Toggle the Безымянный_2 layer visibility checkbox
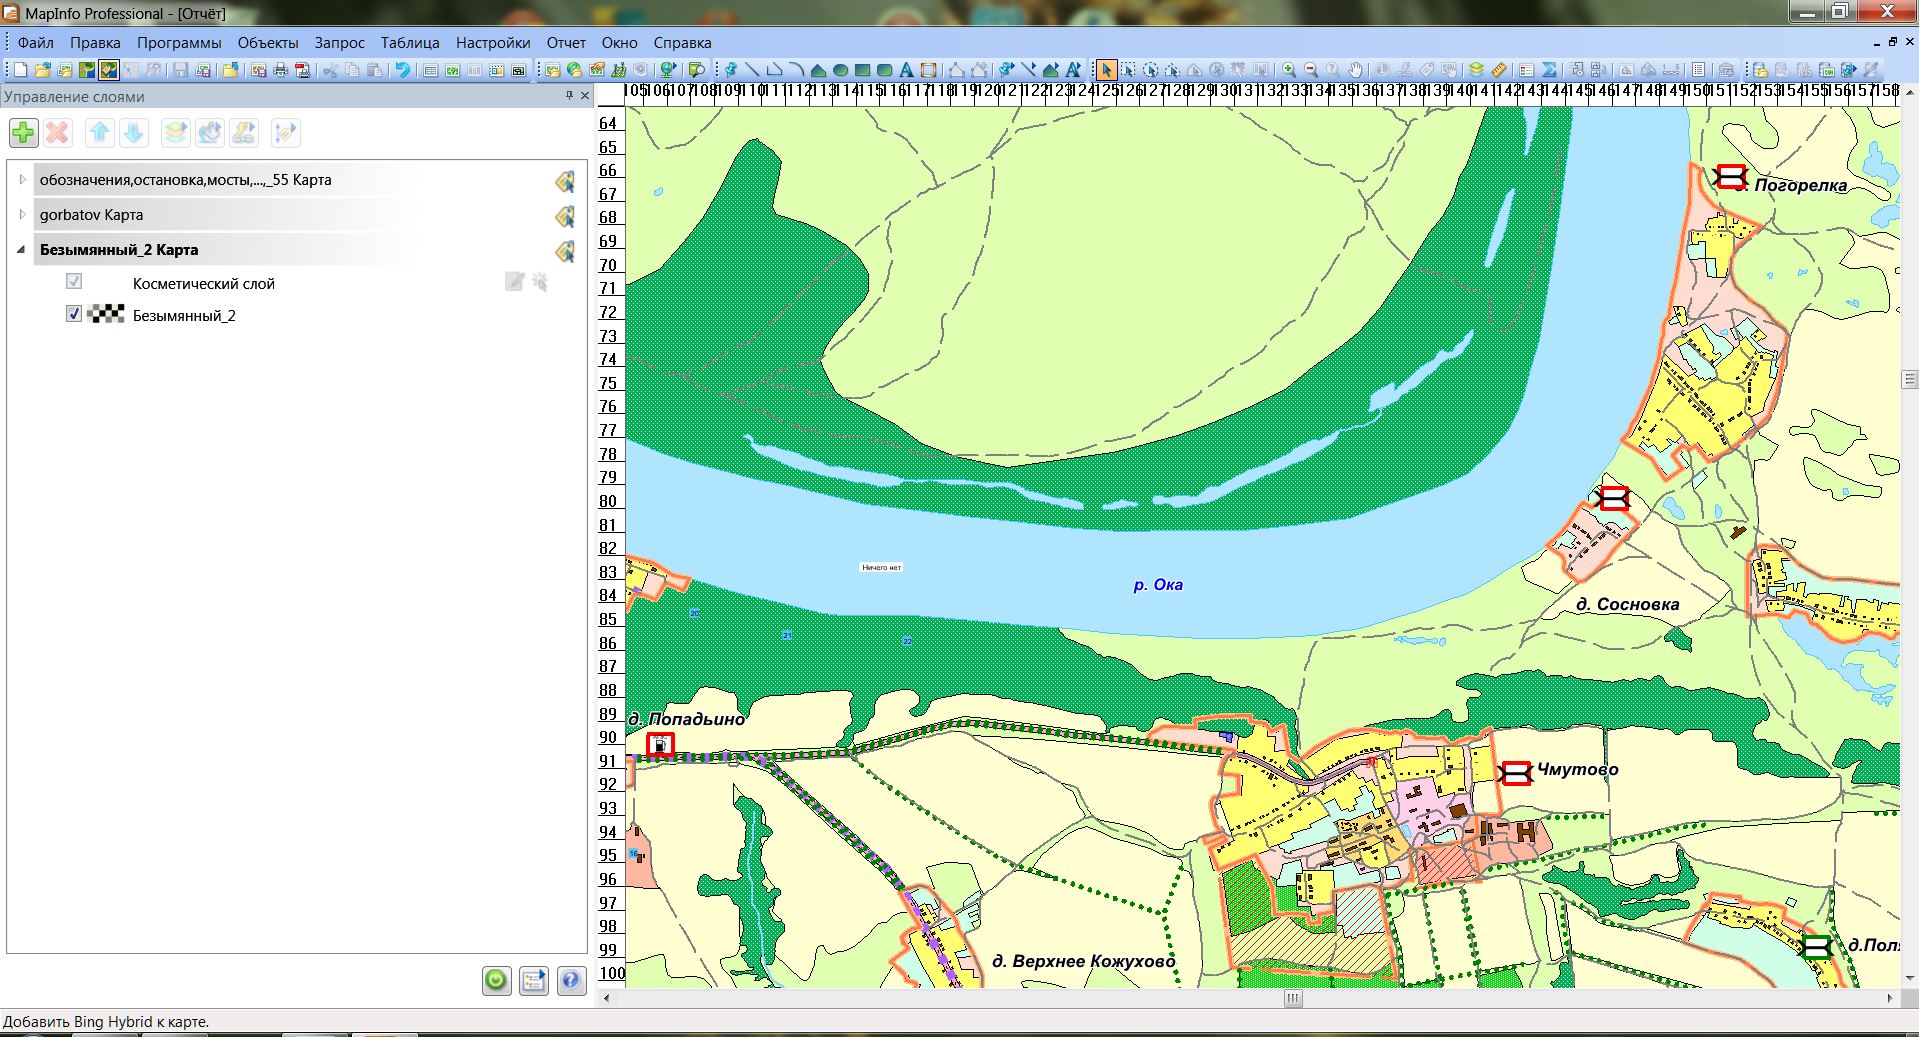 point(74,314)
